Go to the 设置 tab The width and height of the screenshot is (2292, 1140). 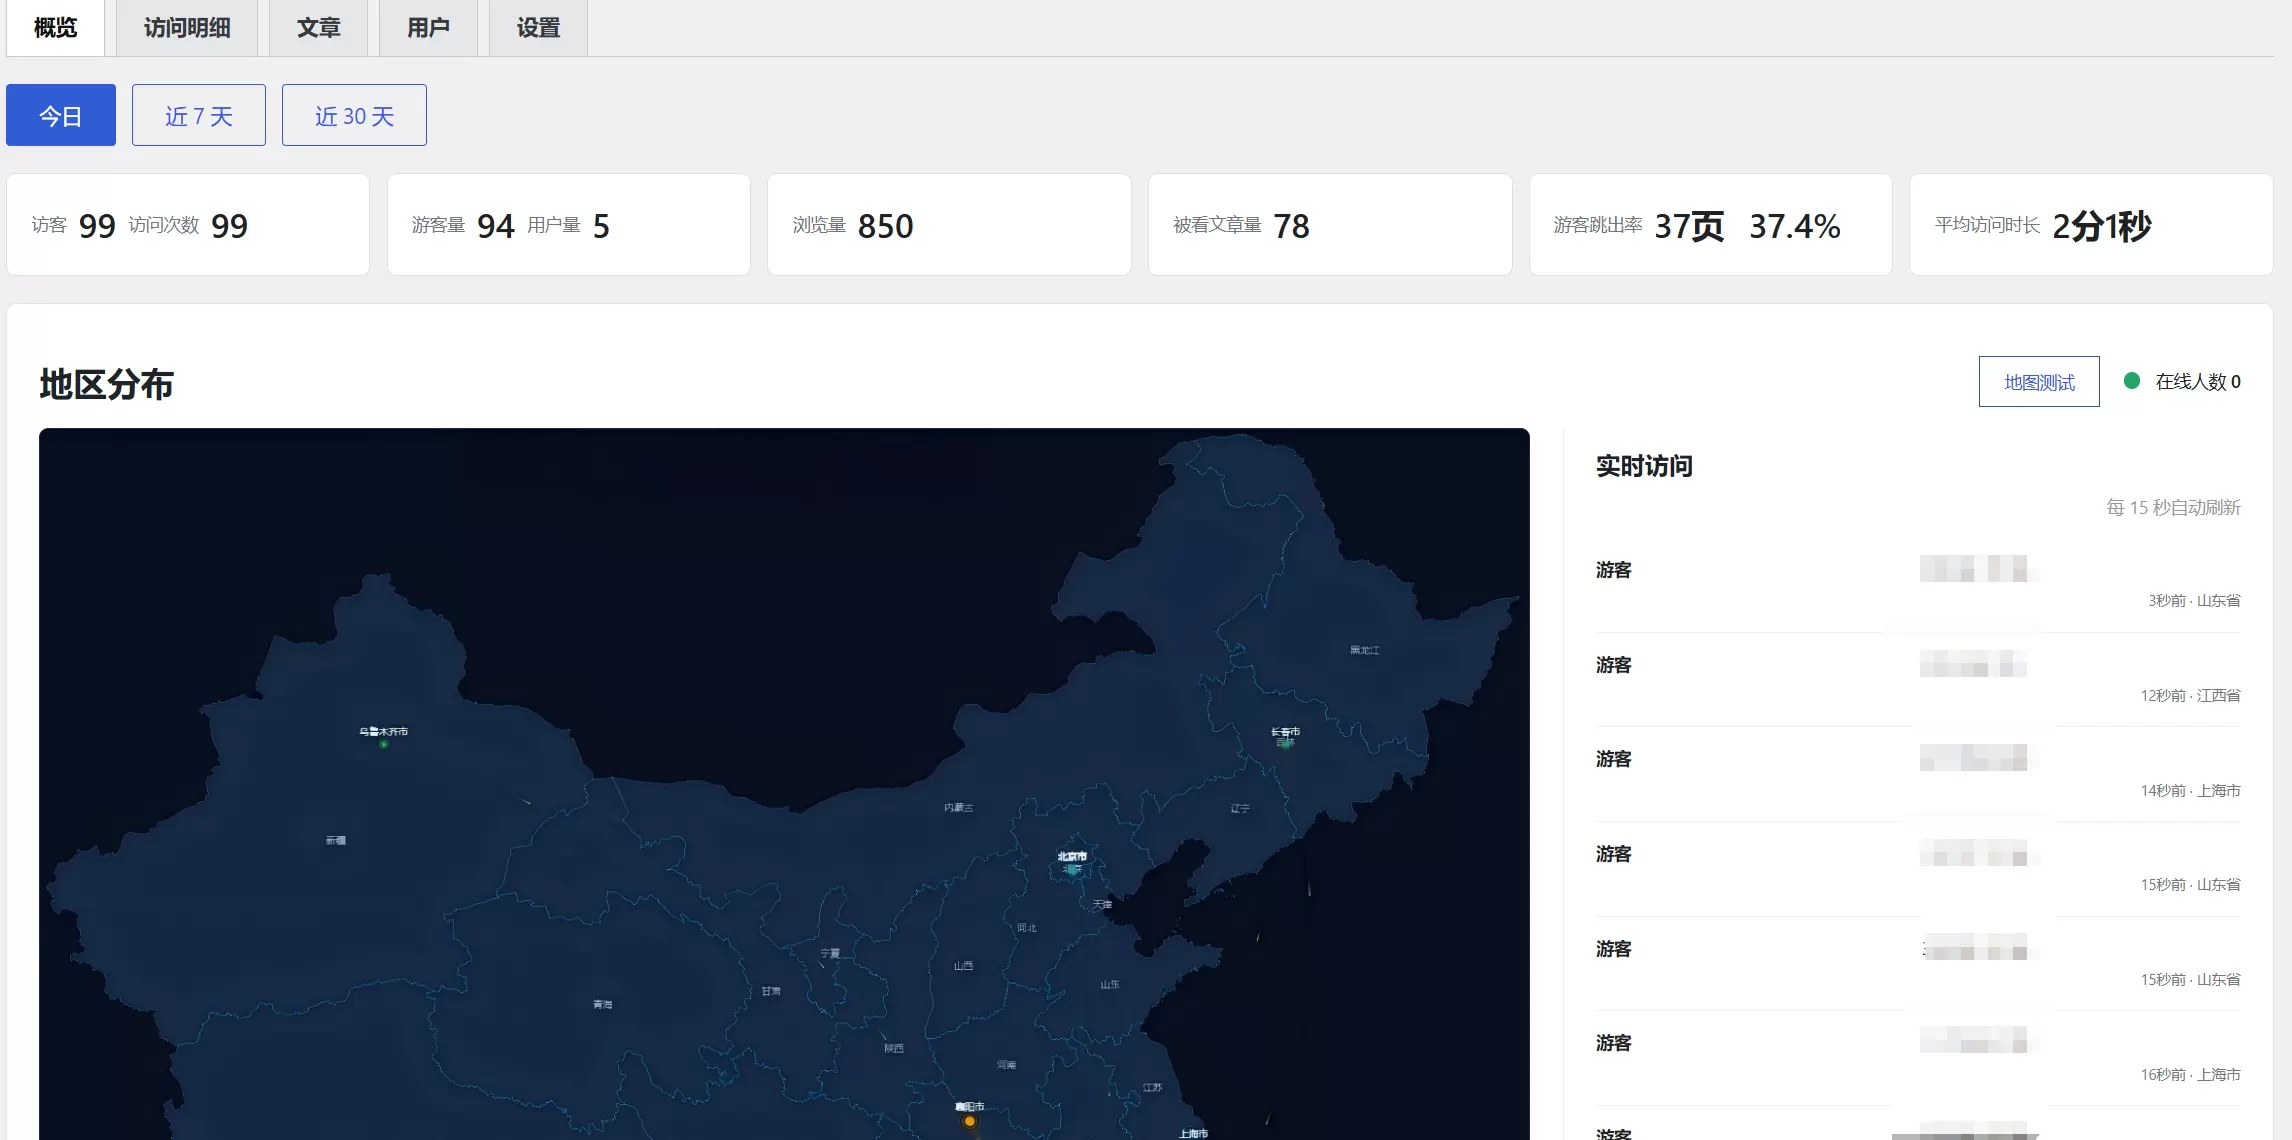[x=538, y=28]
